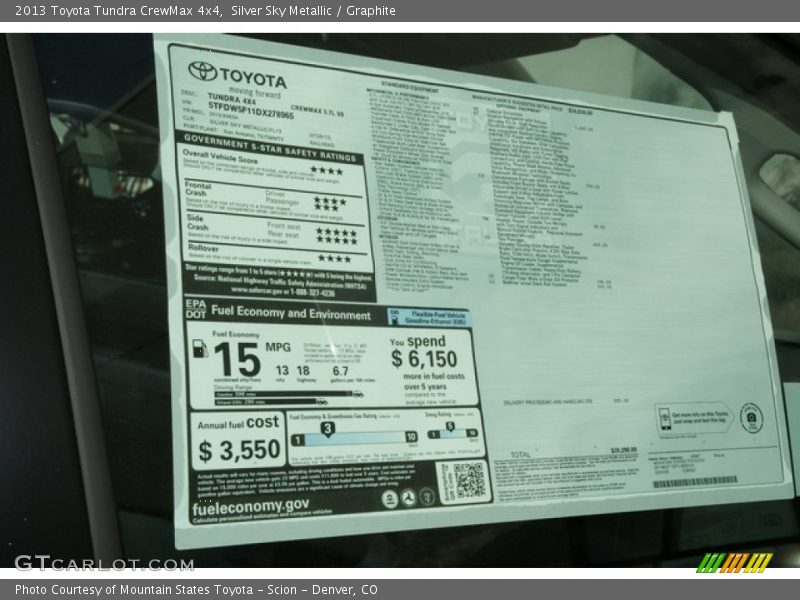Viewport: 800px width, 600px height.
Task: Click the '$ 6,150' you spend amount
Action: (424, 359)
